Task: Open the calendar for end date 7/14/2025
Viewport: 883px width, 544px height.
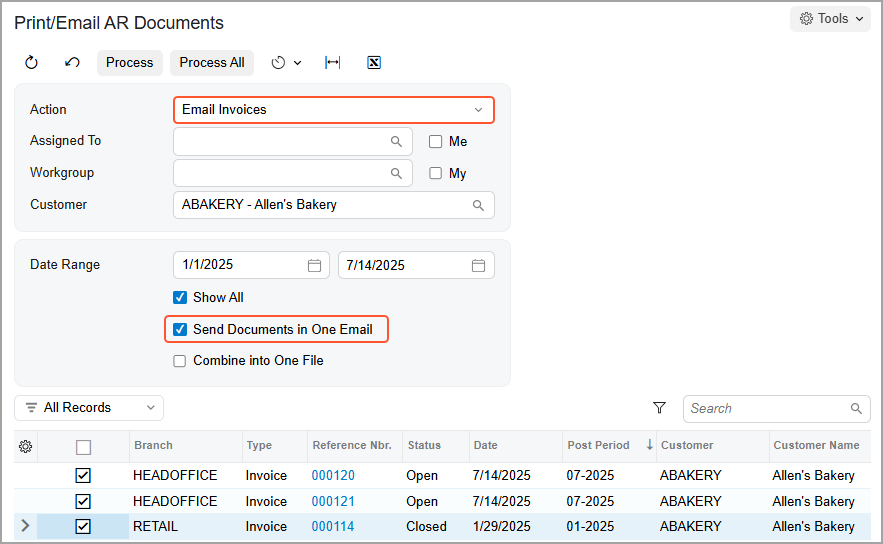Action: pyautogui.click(x=478, y=266)
